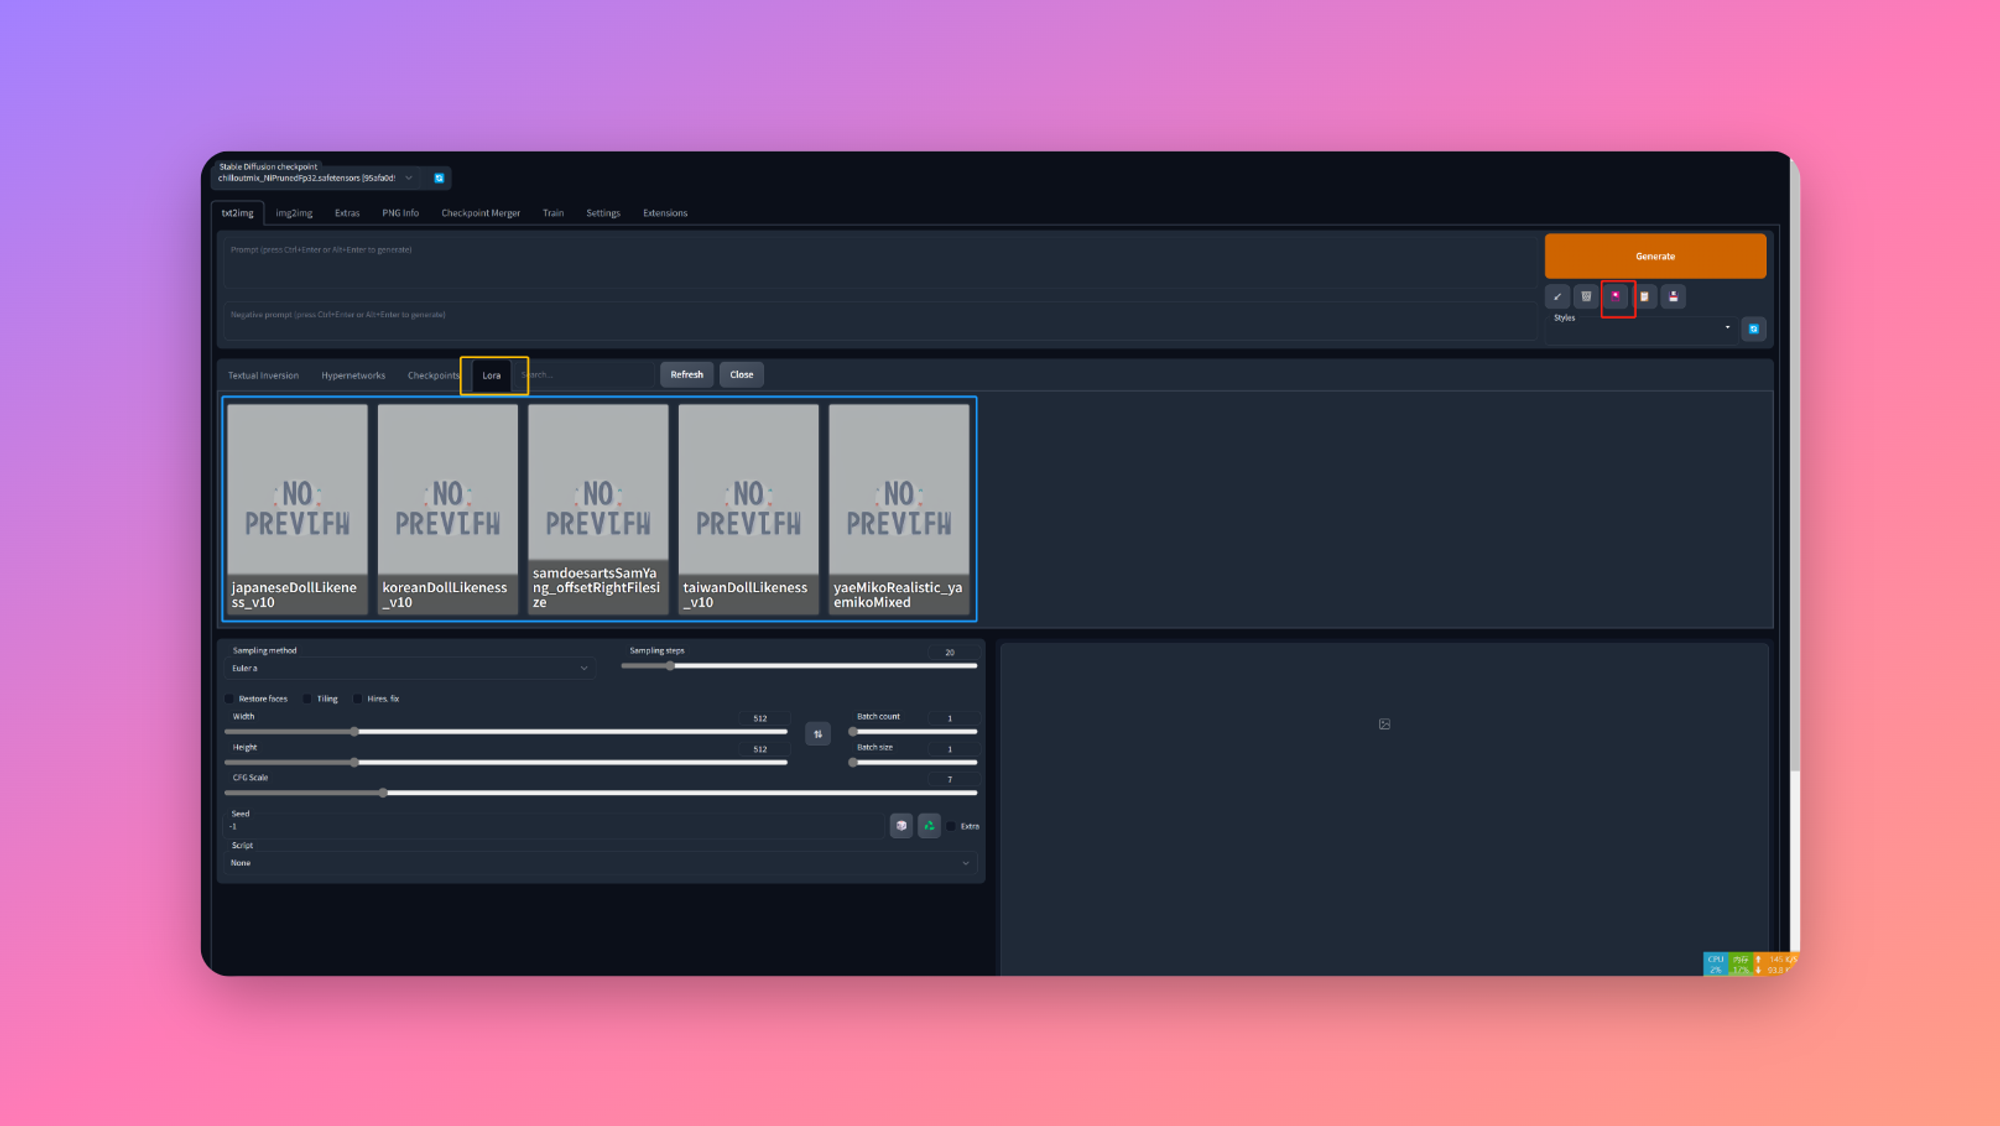Refresh the styles list with blue icon
2000x1126 pixels.
(1753, 329)
